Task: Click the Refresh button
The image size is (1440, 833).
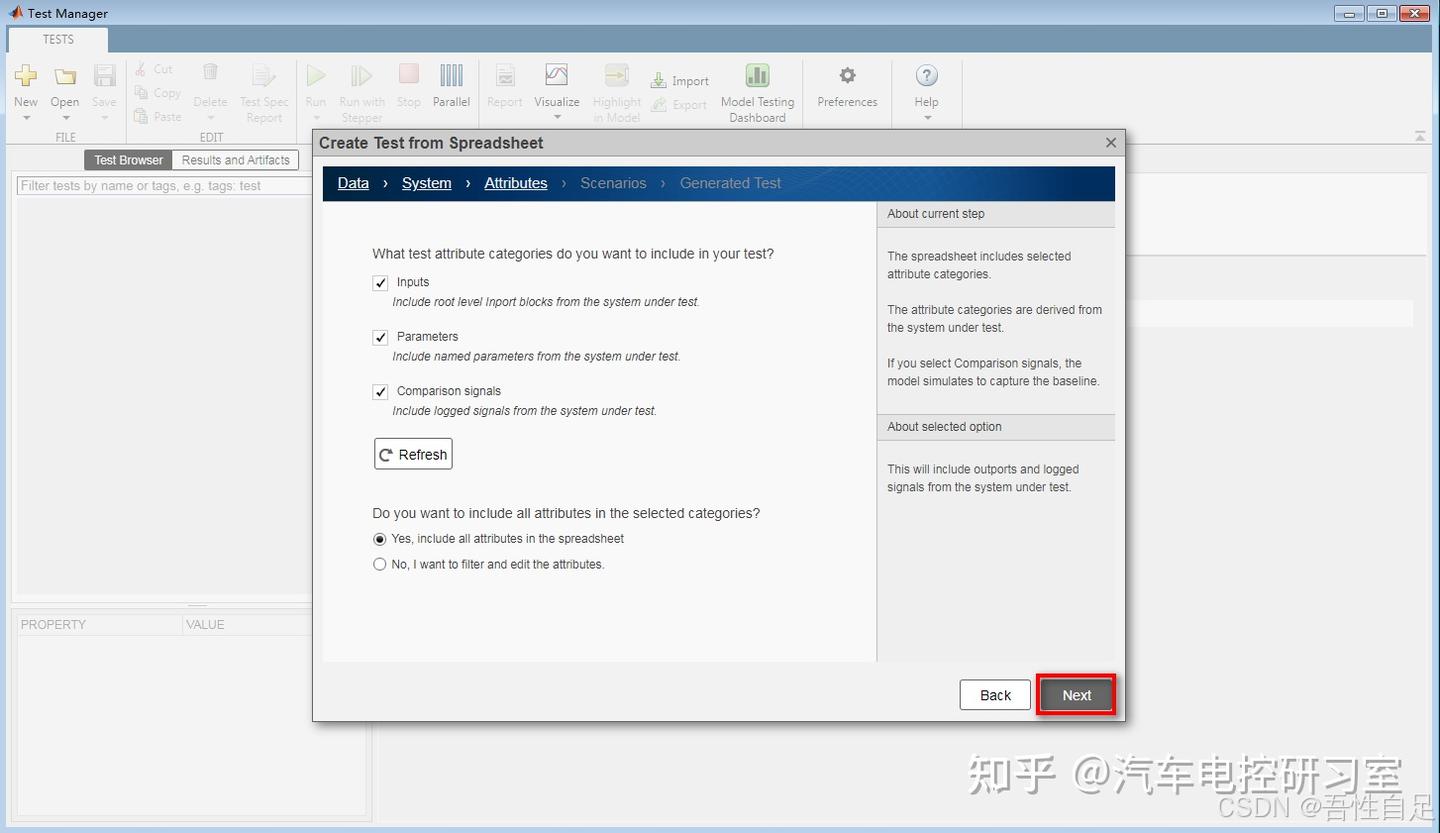Action: (x=412, y=453)
